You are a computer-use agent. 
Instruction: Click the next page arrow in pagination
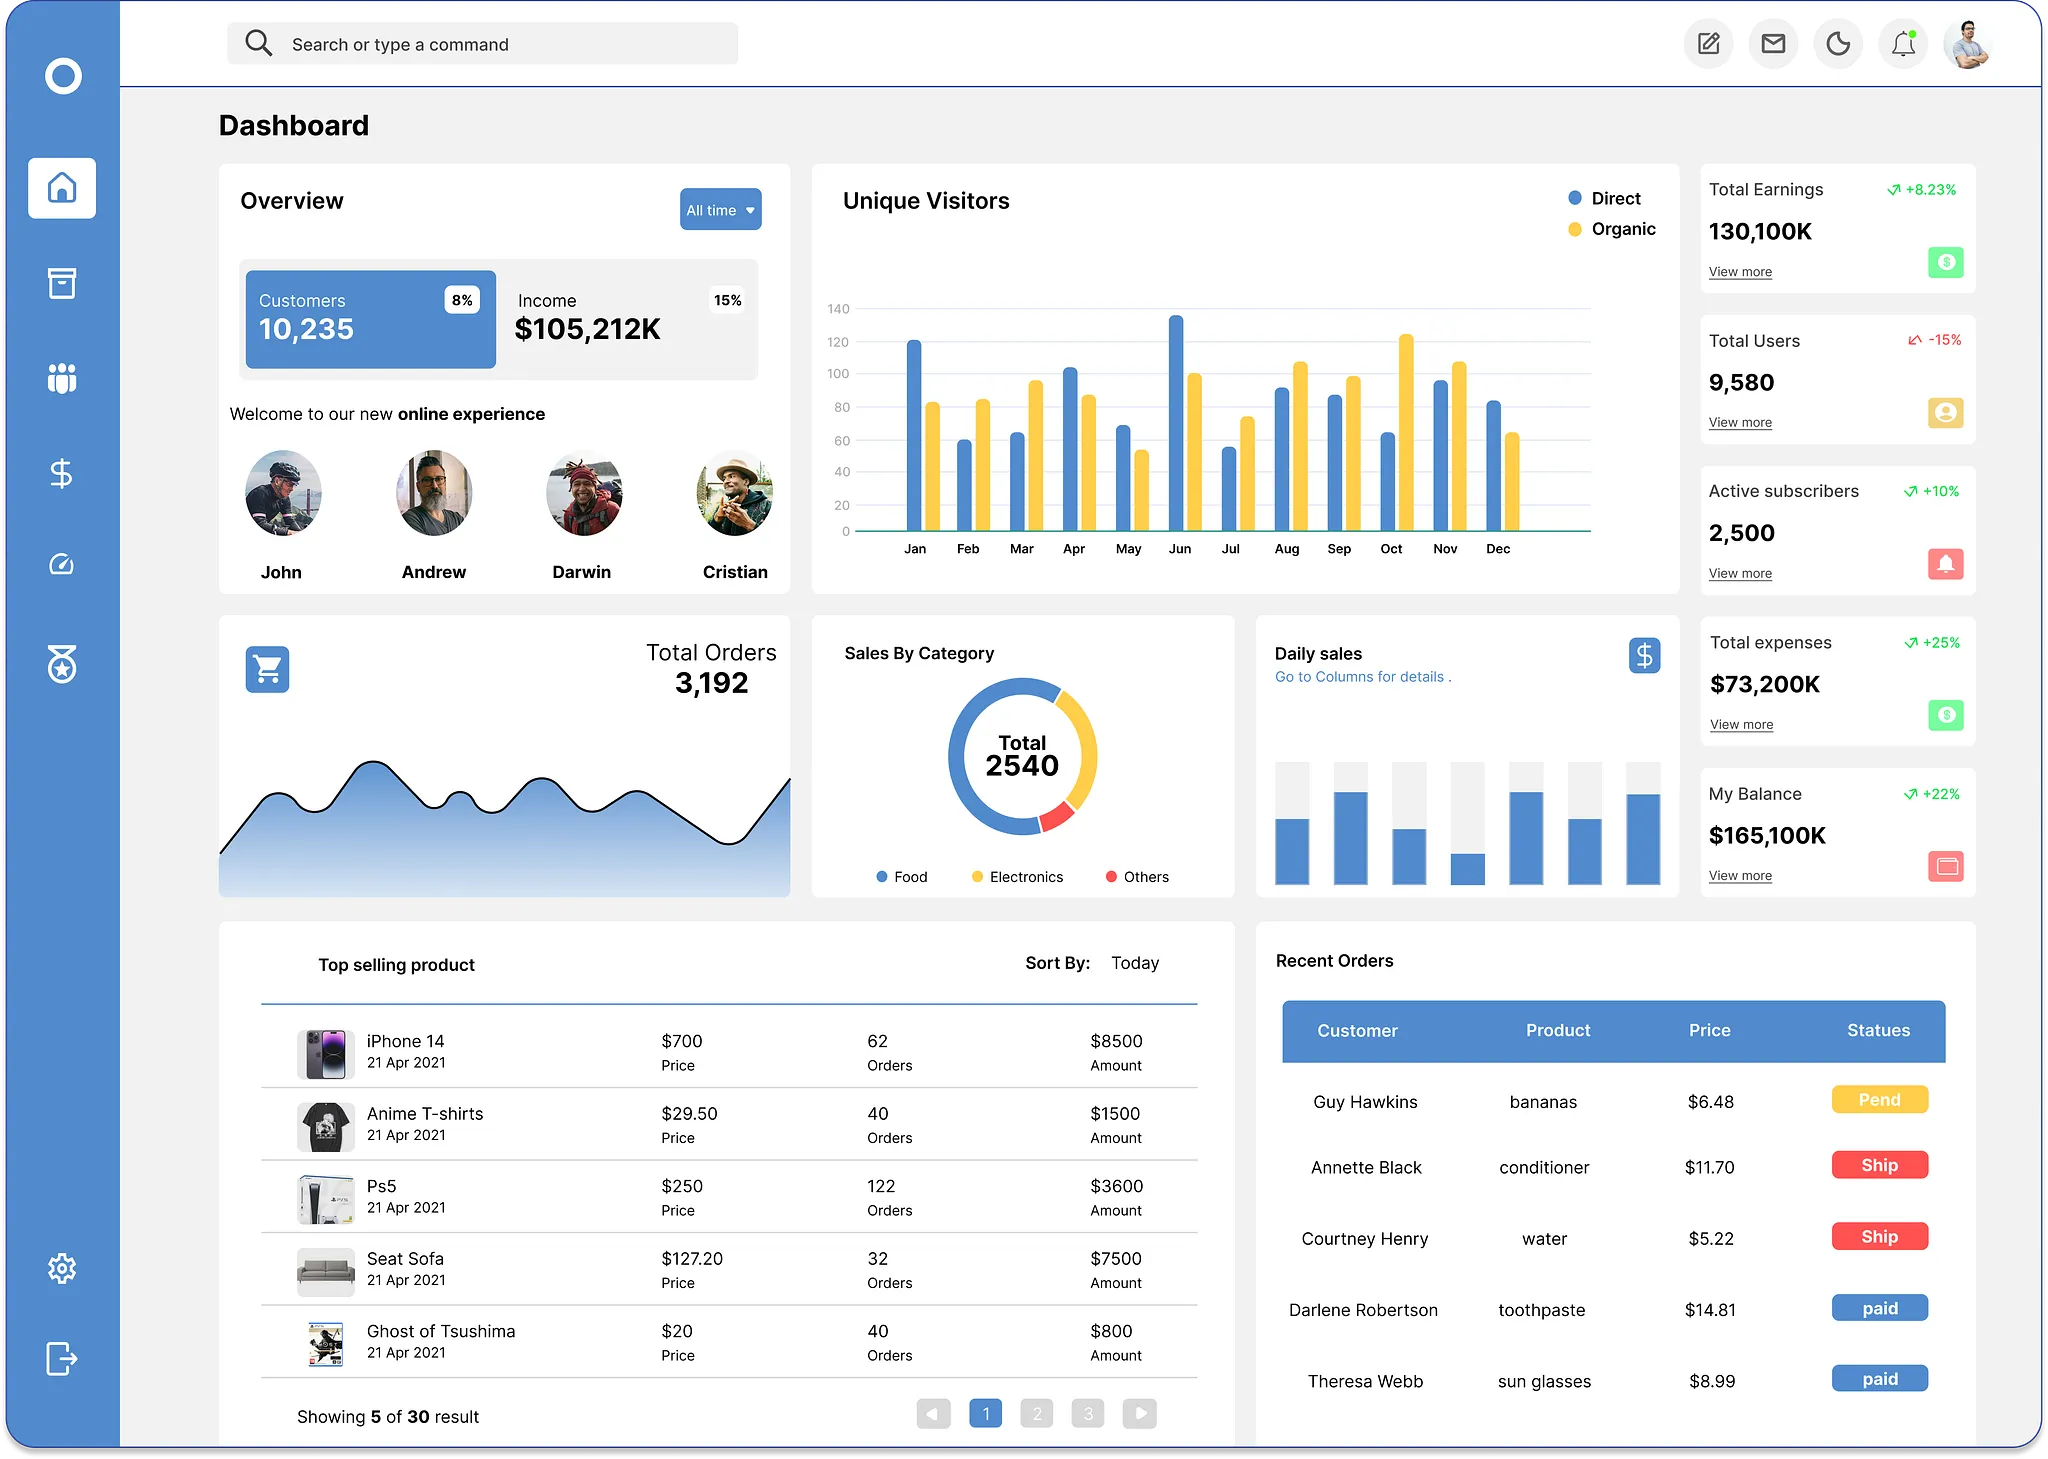pyautogui.click(x=1140, y=1413)
